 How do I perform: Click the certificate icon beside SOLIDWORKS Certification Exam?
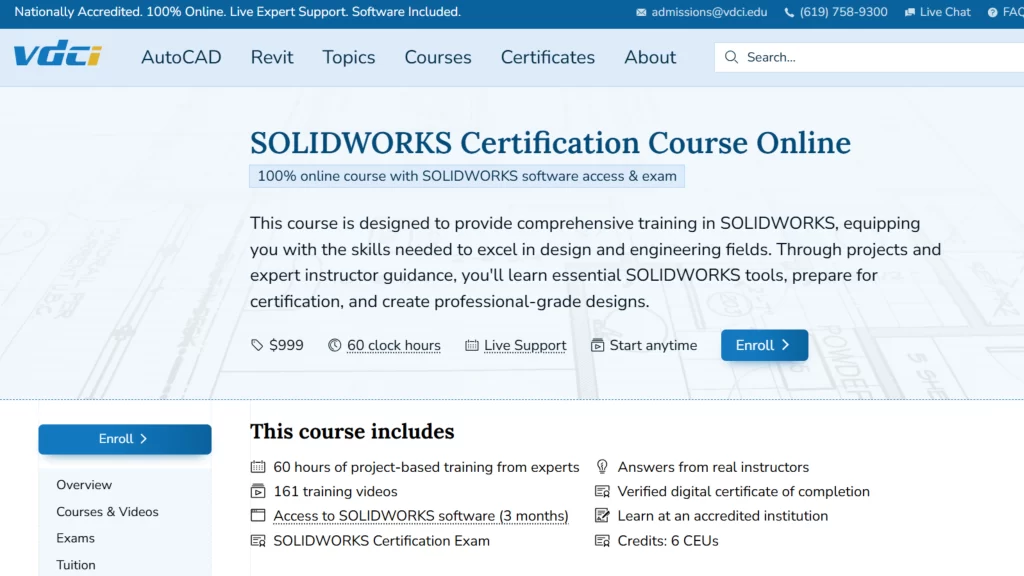coord(258,541)
